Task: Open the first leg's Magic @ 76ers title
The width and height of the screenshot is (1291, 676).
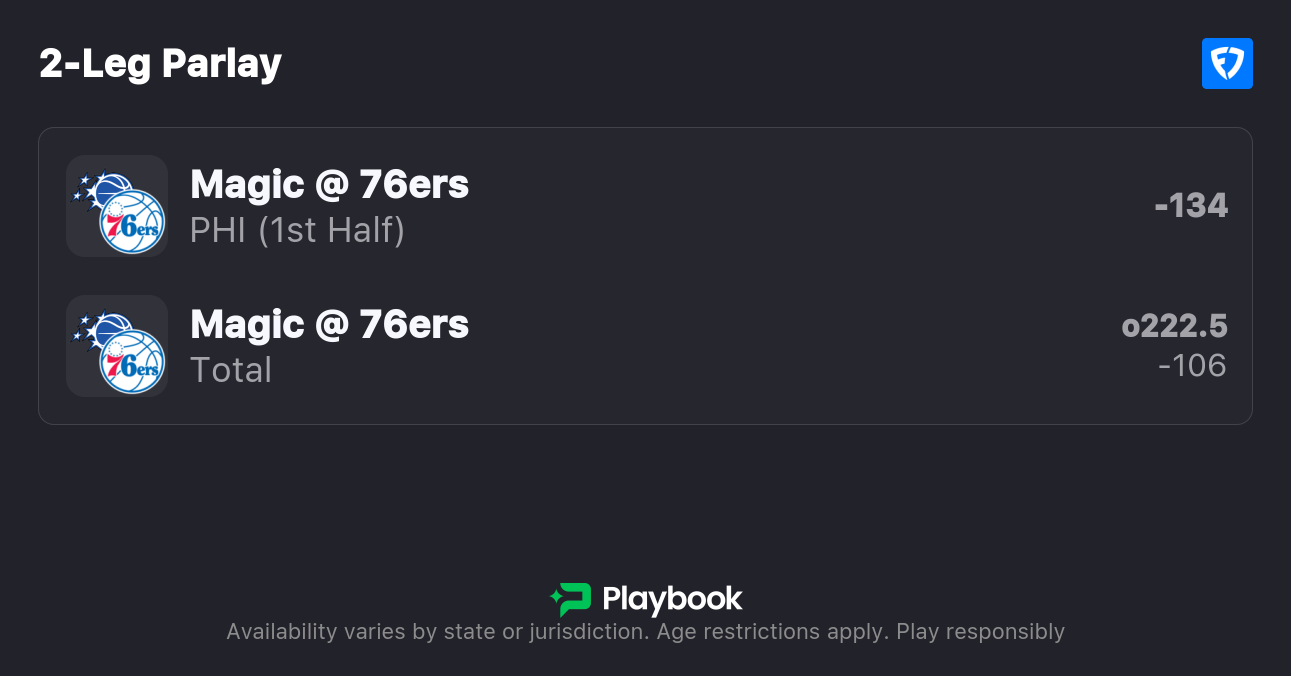Action: pos(329,184)
